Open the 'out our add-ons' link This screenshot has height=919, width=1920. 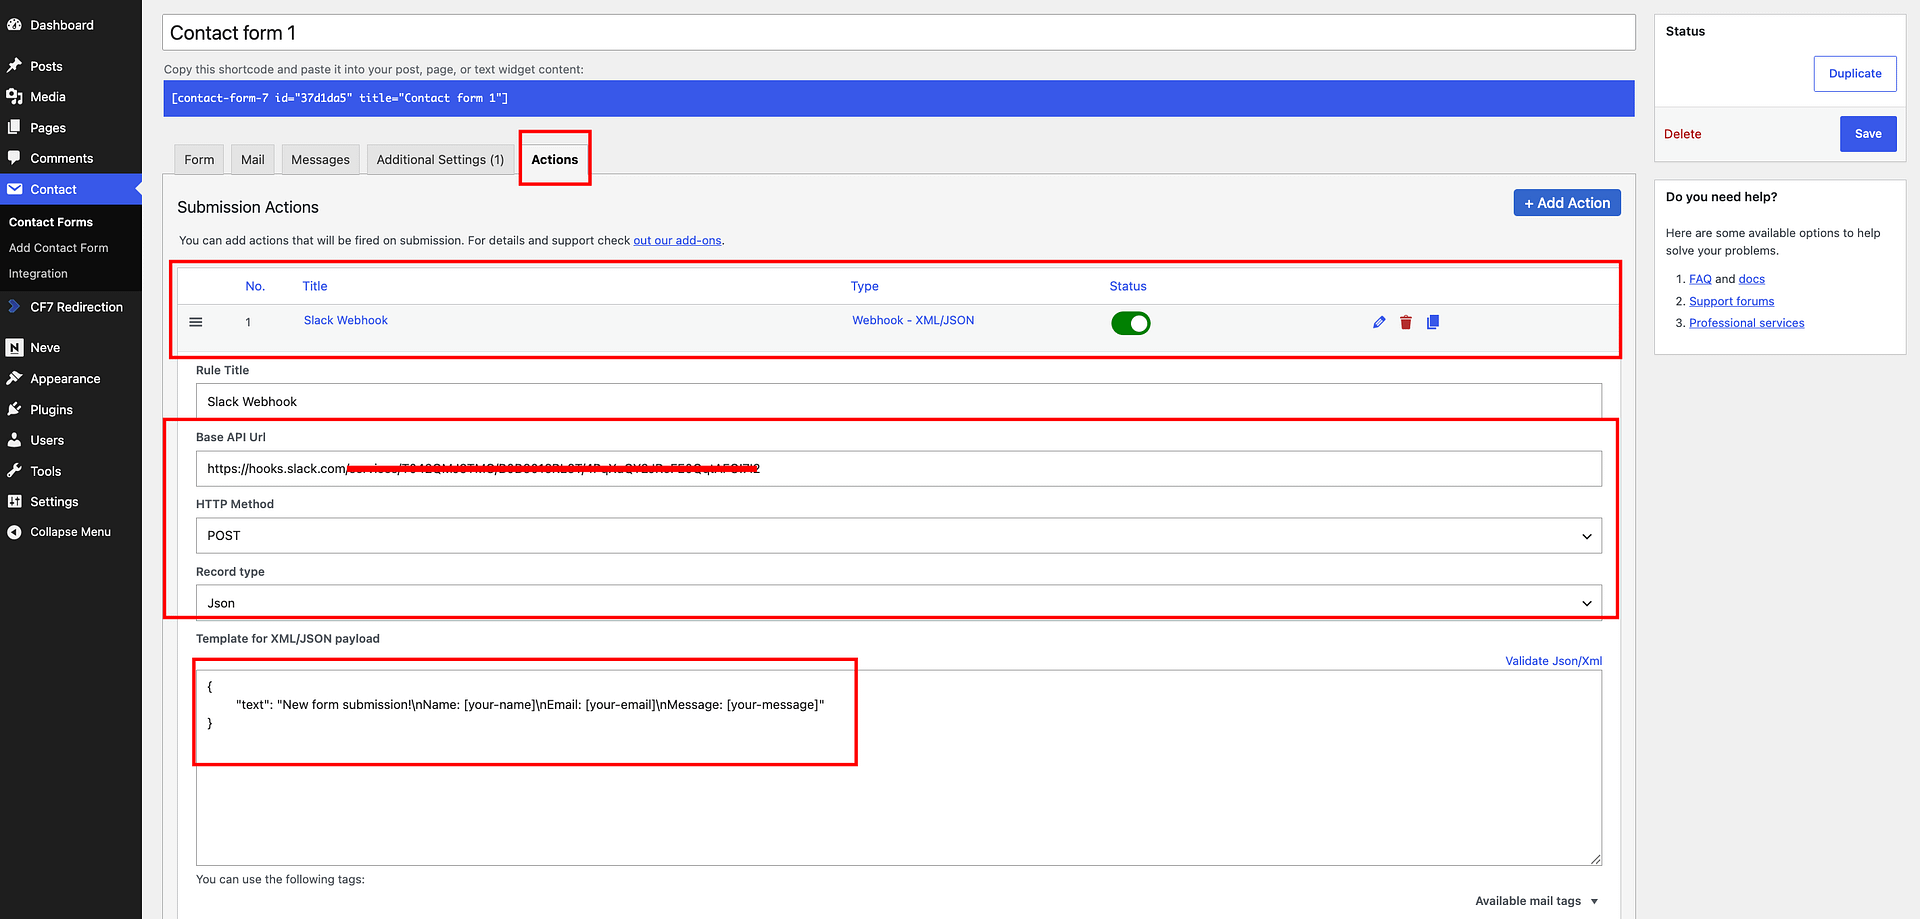pyautogui.click(x=677, y=241)
